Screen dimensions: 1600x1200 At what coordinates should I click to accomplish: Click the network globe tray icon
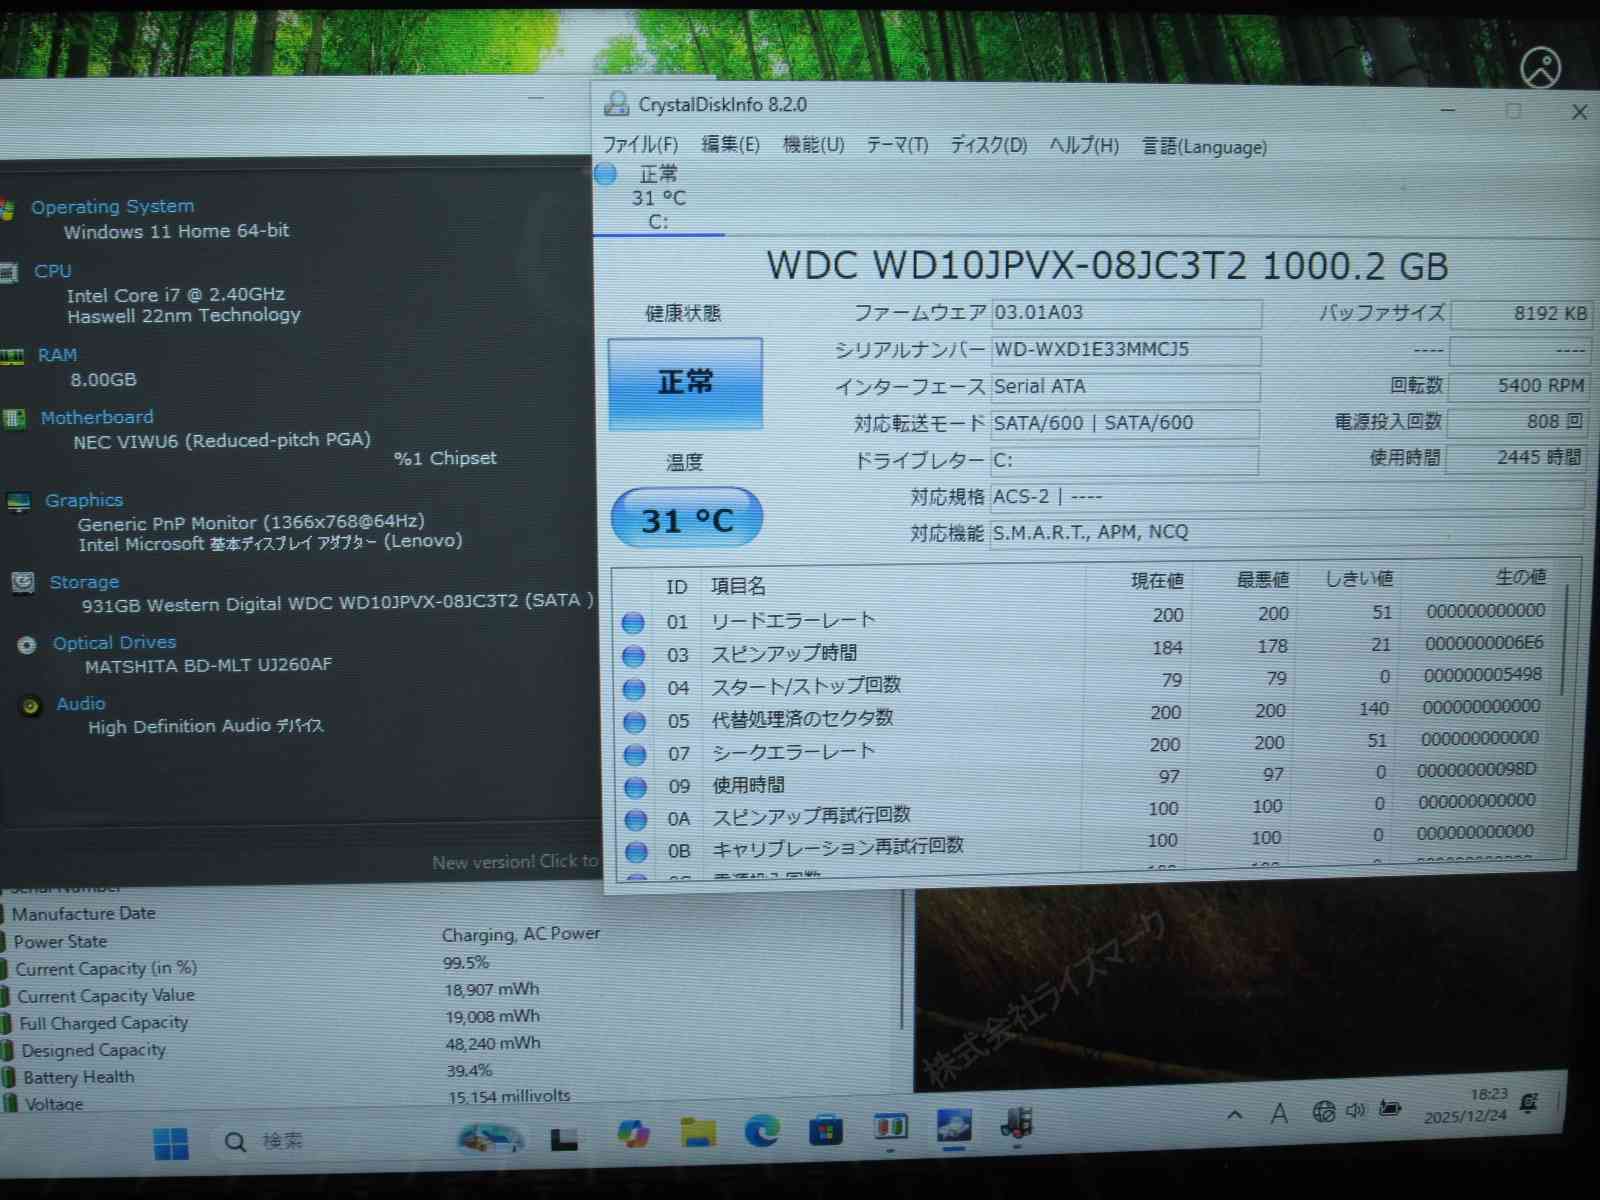[x=1323, y=1112]
